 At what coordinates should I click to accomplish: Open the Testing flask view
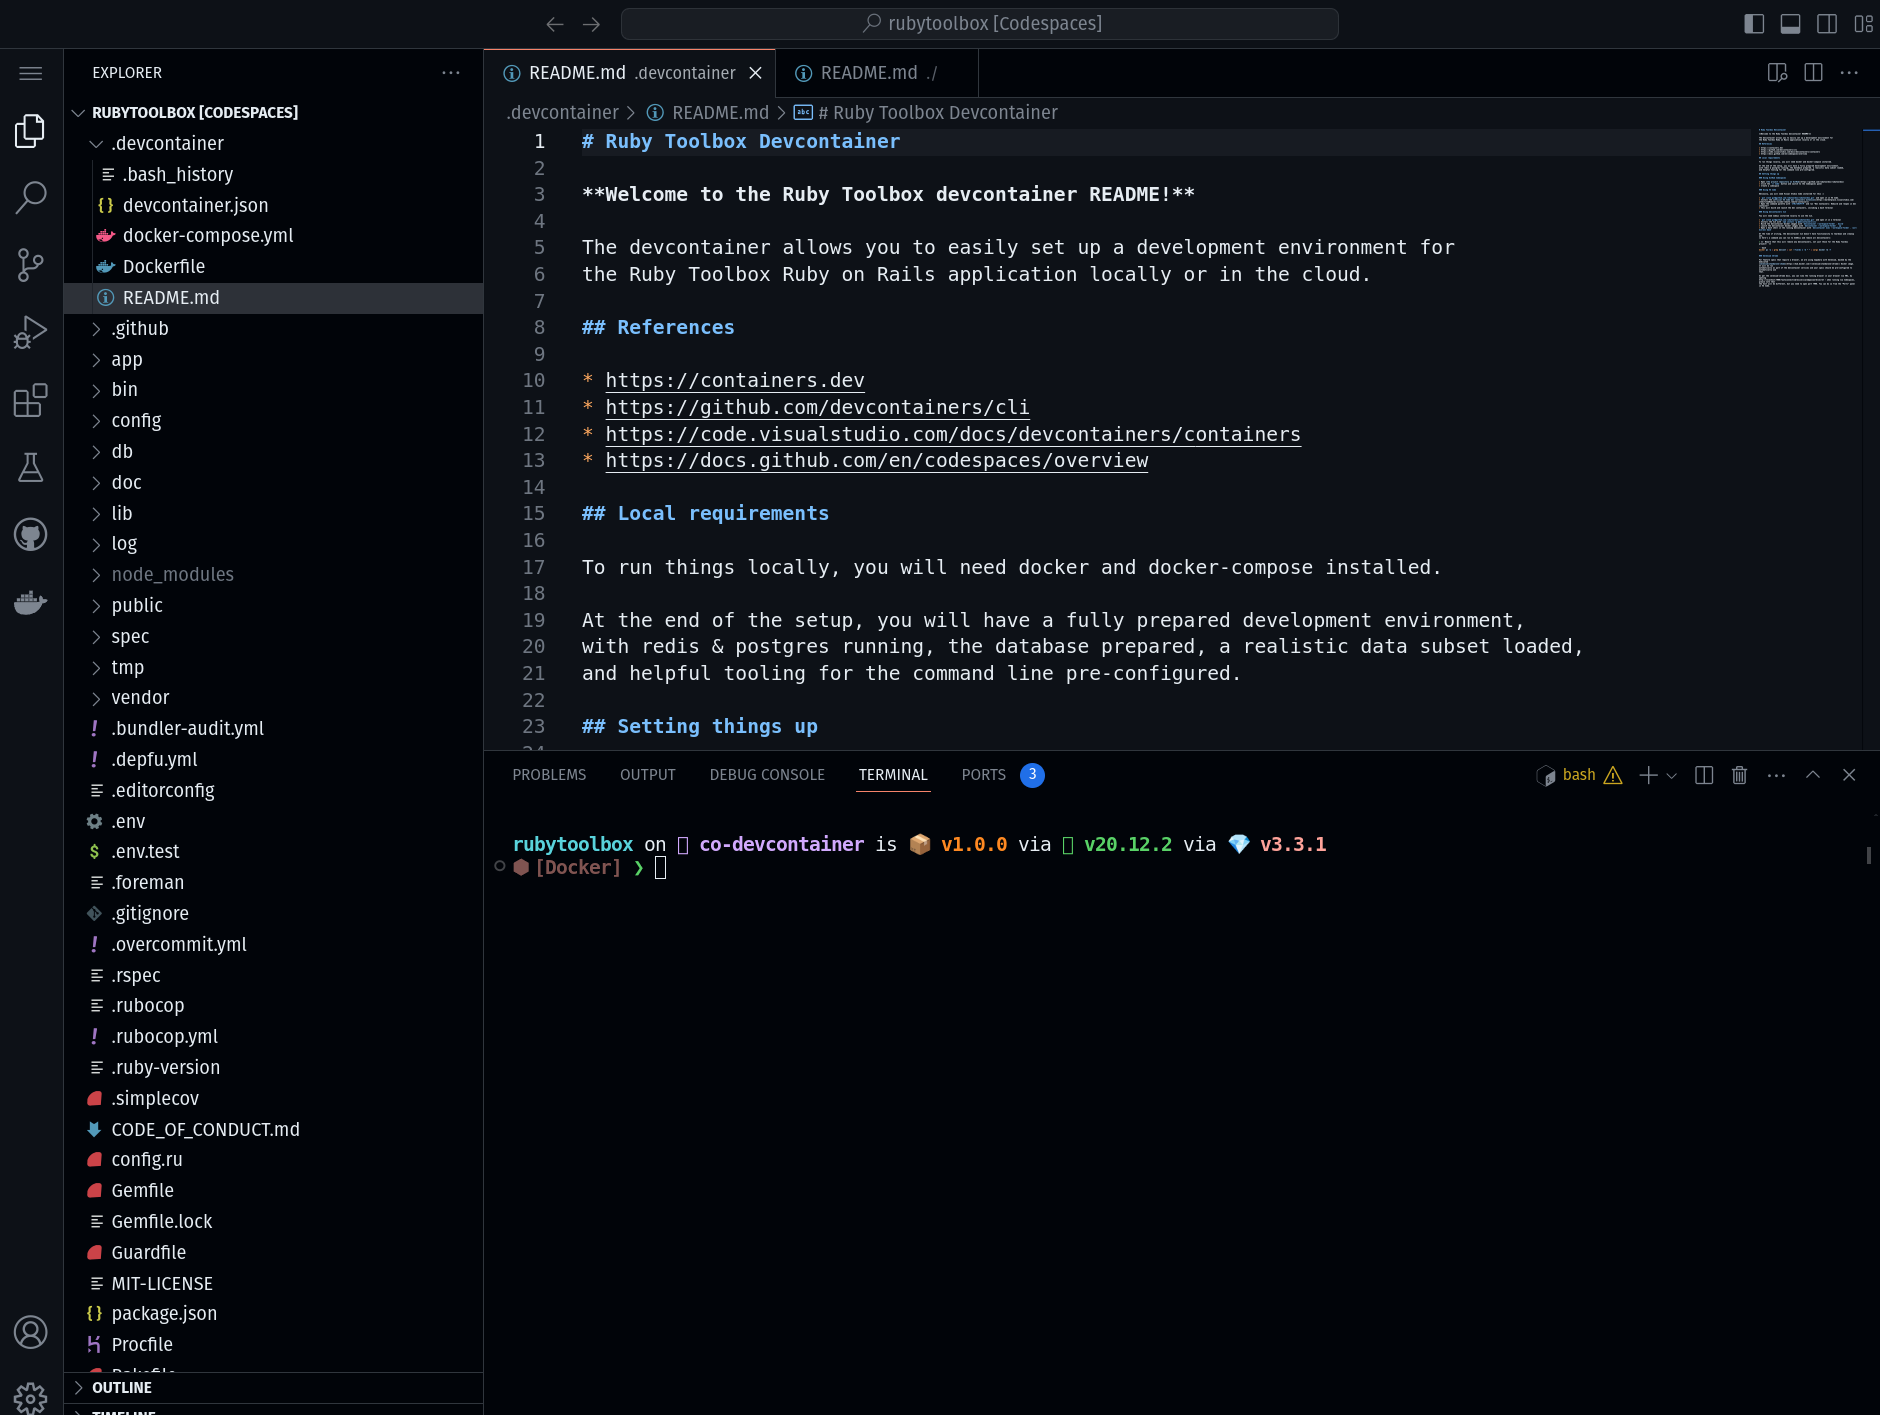[31, 467]
